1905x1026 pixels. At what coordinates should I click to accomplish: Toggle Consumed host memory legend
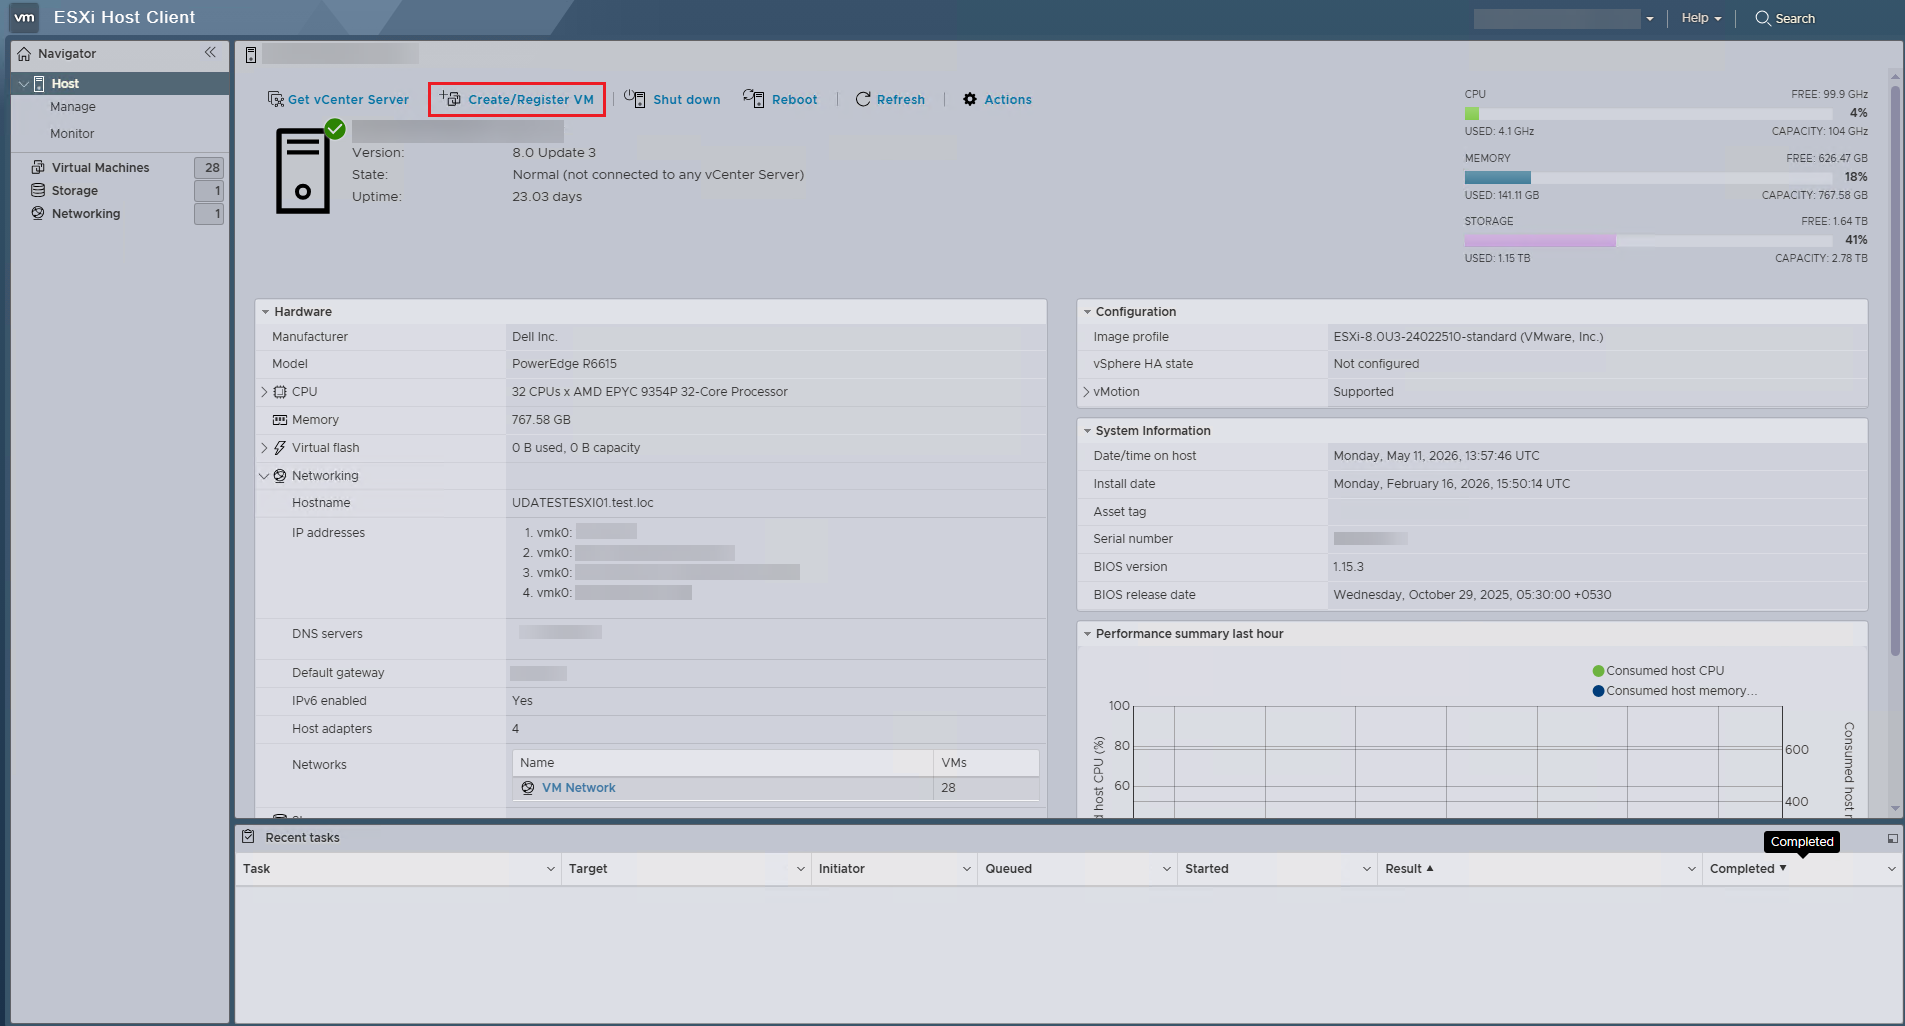click(1674, 691)
